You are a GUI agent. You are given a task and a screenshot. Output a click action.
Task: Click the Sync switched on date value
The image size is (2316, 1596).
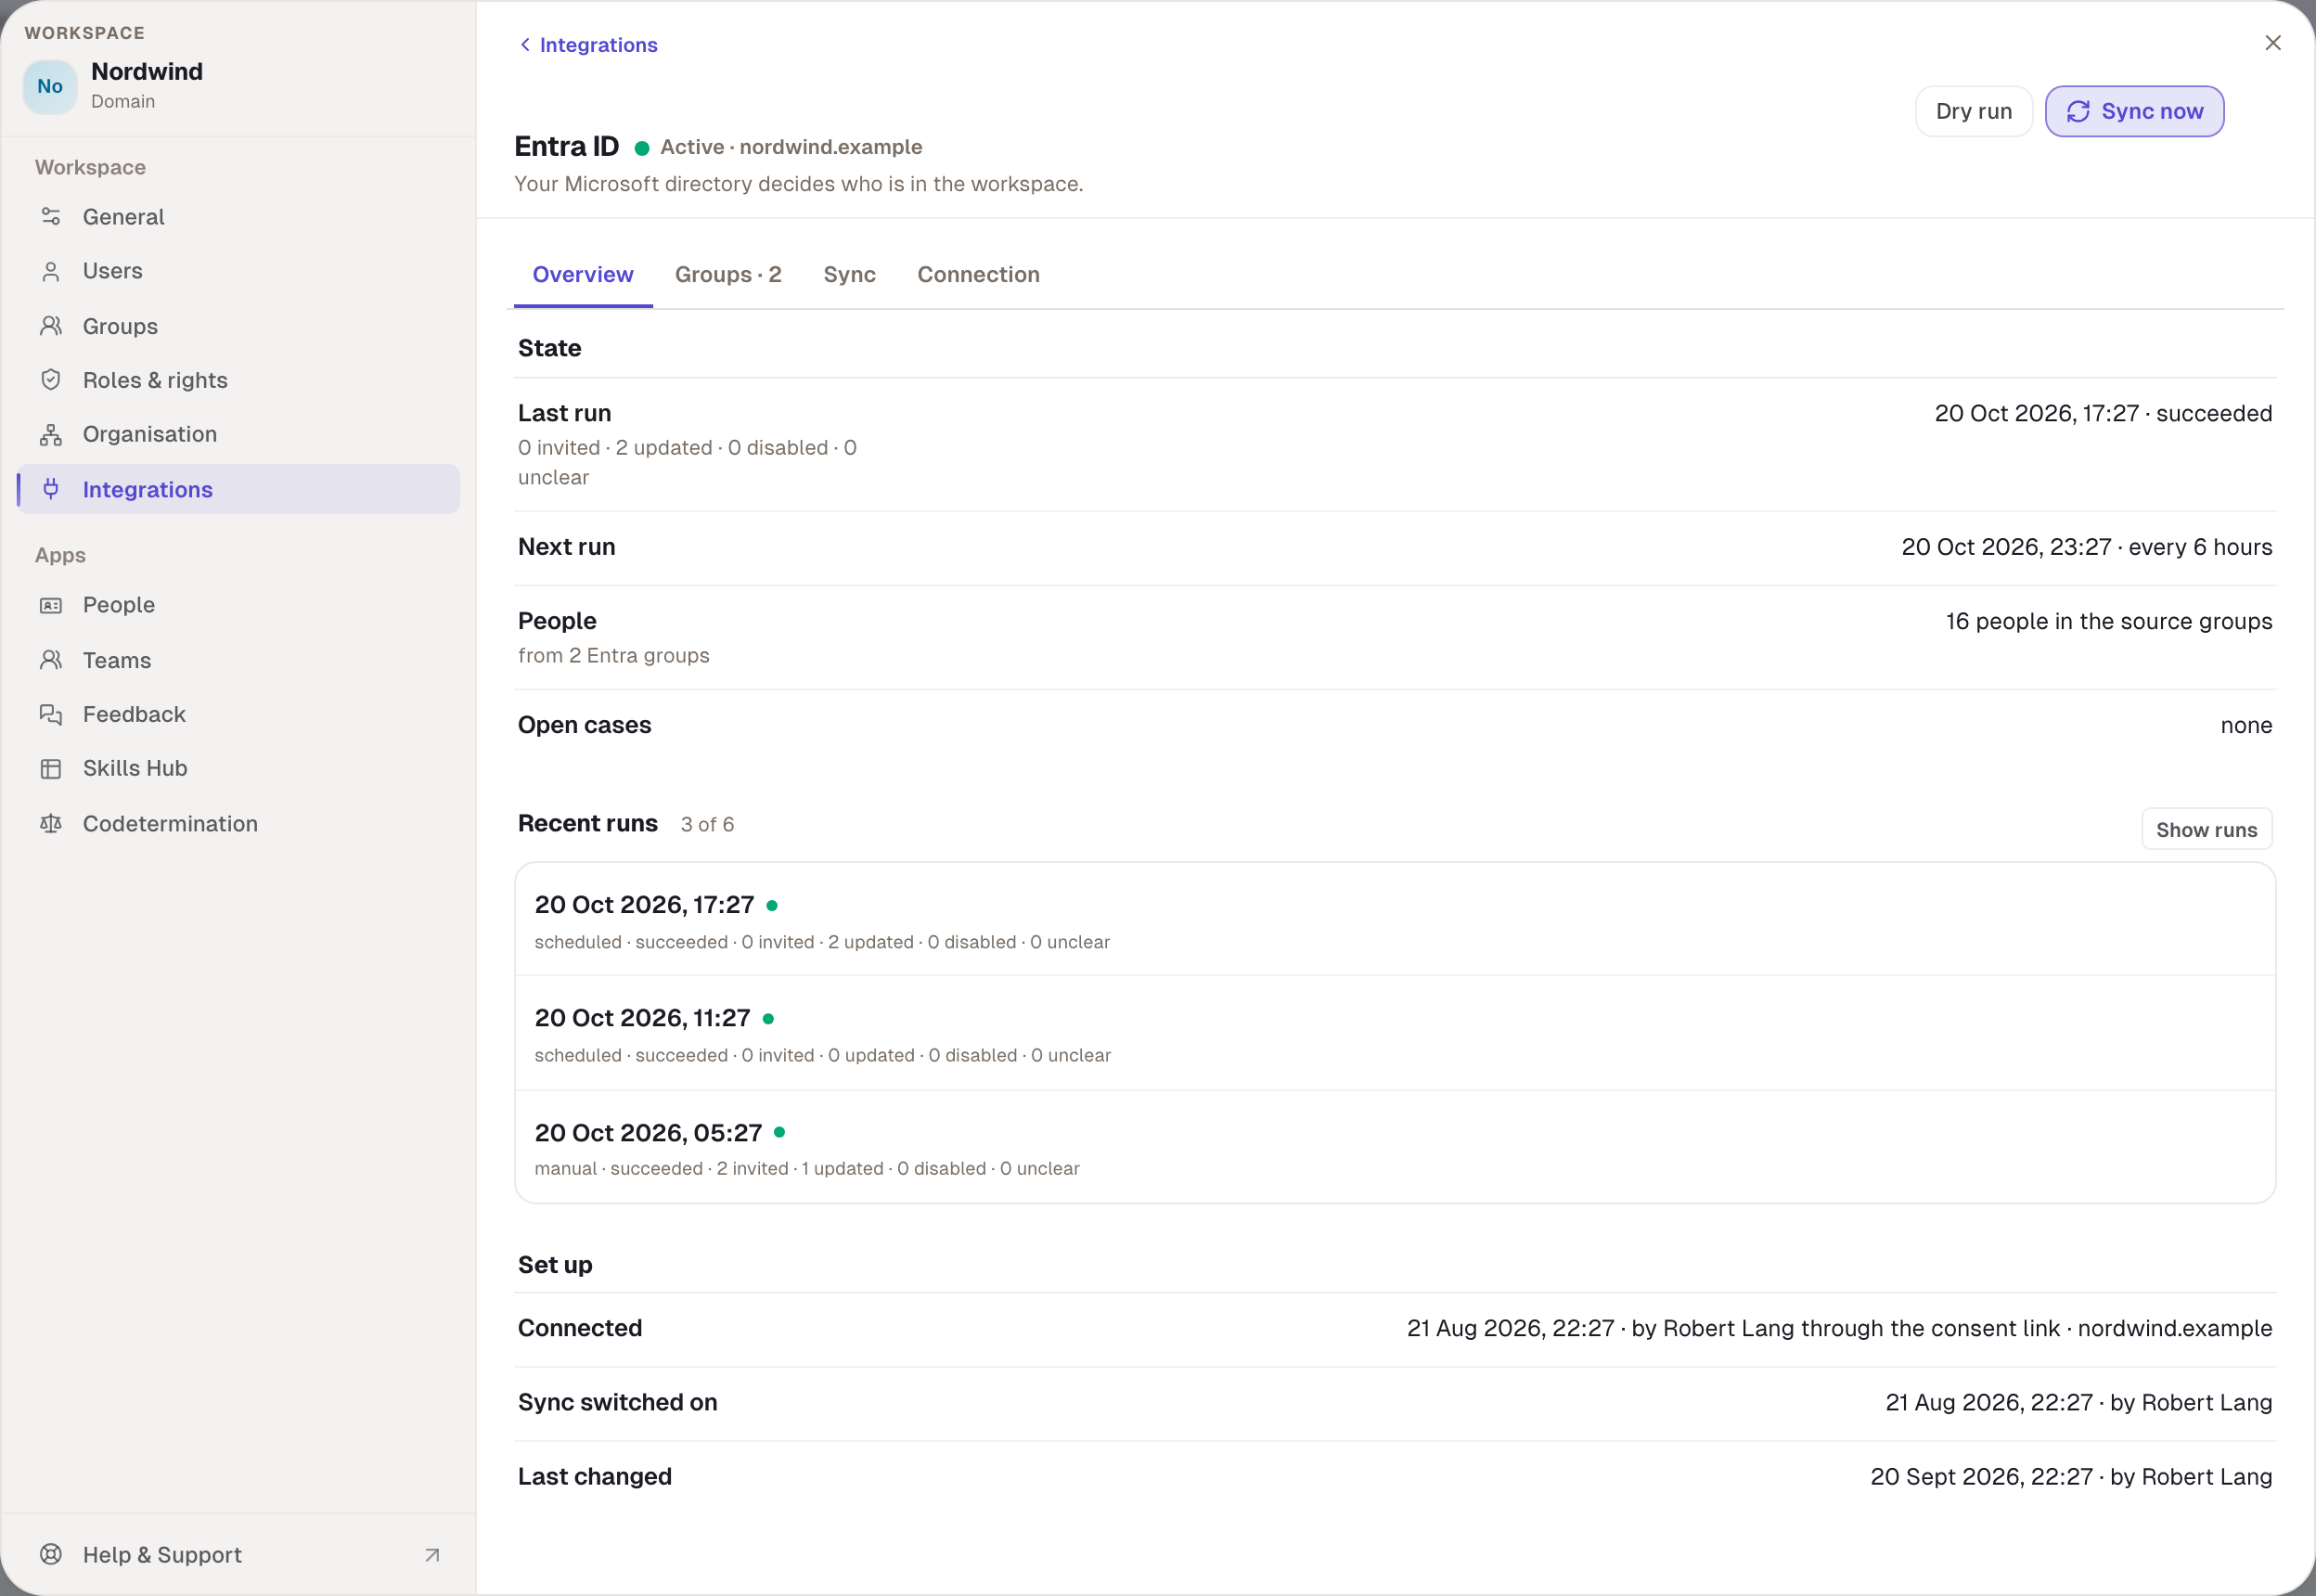pyautogui.click(x=2079, y=1402)
